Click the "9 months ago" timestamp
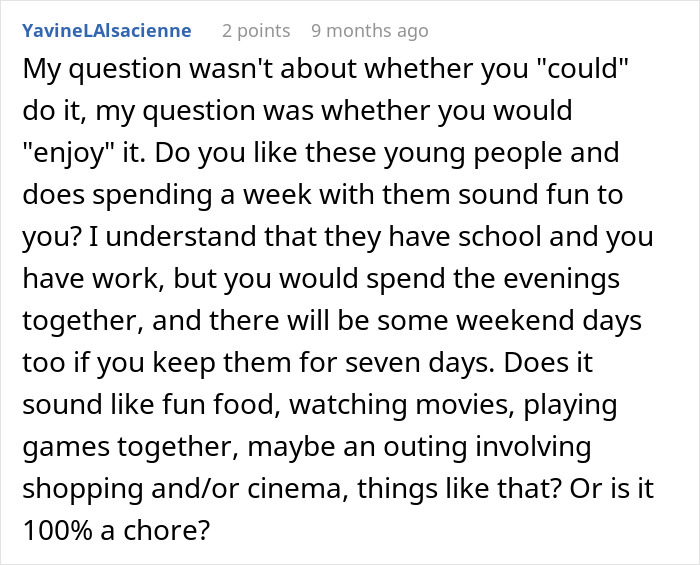 point(370,31)
